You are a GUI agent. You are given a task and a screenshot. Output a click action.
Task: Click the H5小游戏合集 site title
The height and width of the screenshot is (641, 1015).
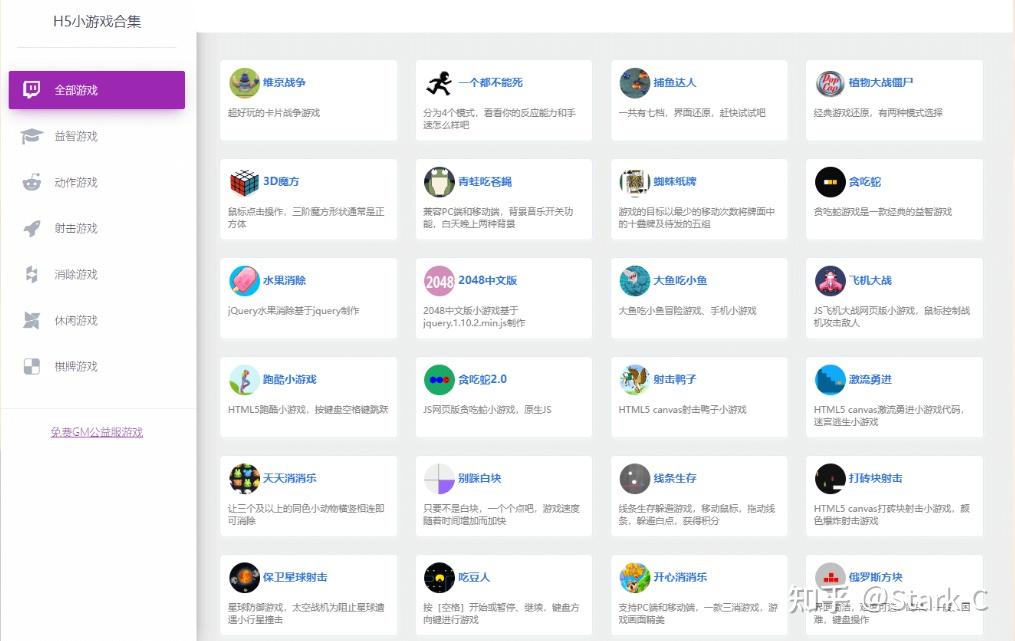pyautogui.click(x=97, y=21)
